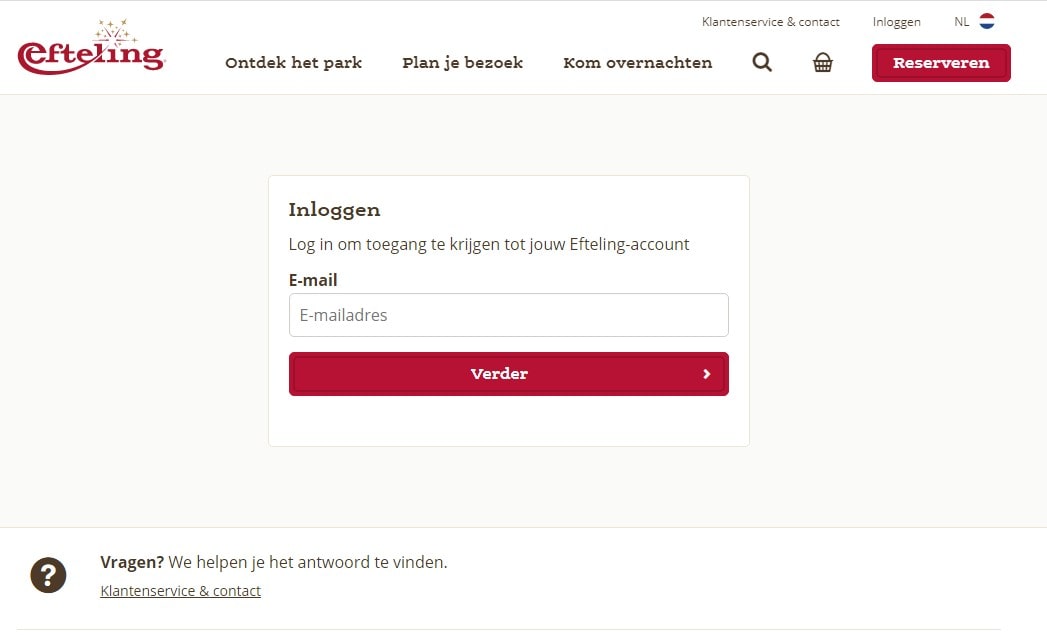Click the Verder button

click(x=508, y=374)
